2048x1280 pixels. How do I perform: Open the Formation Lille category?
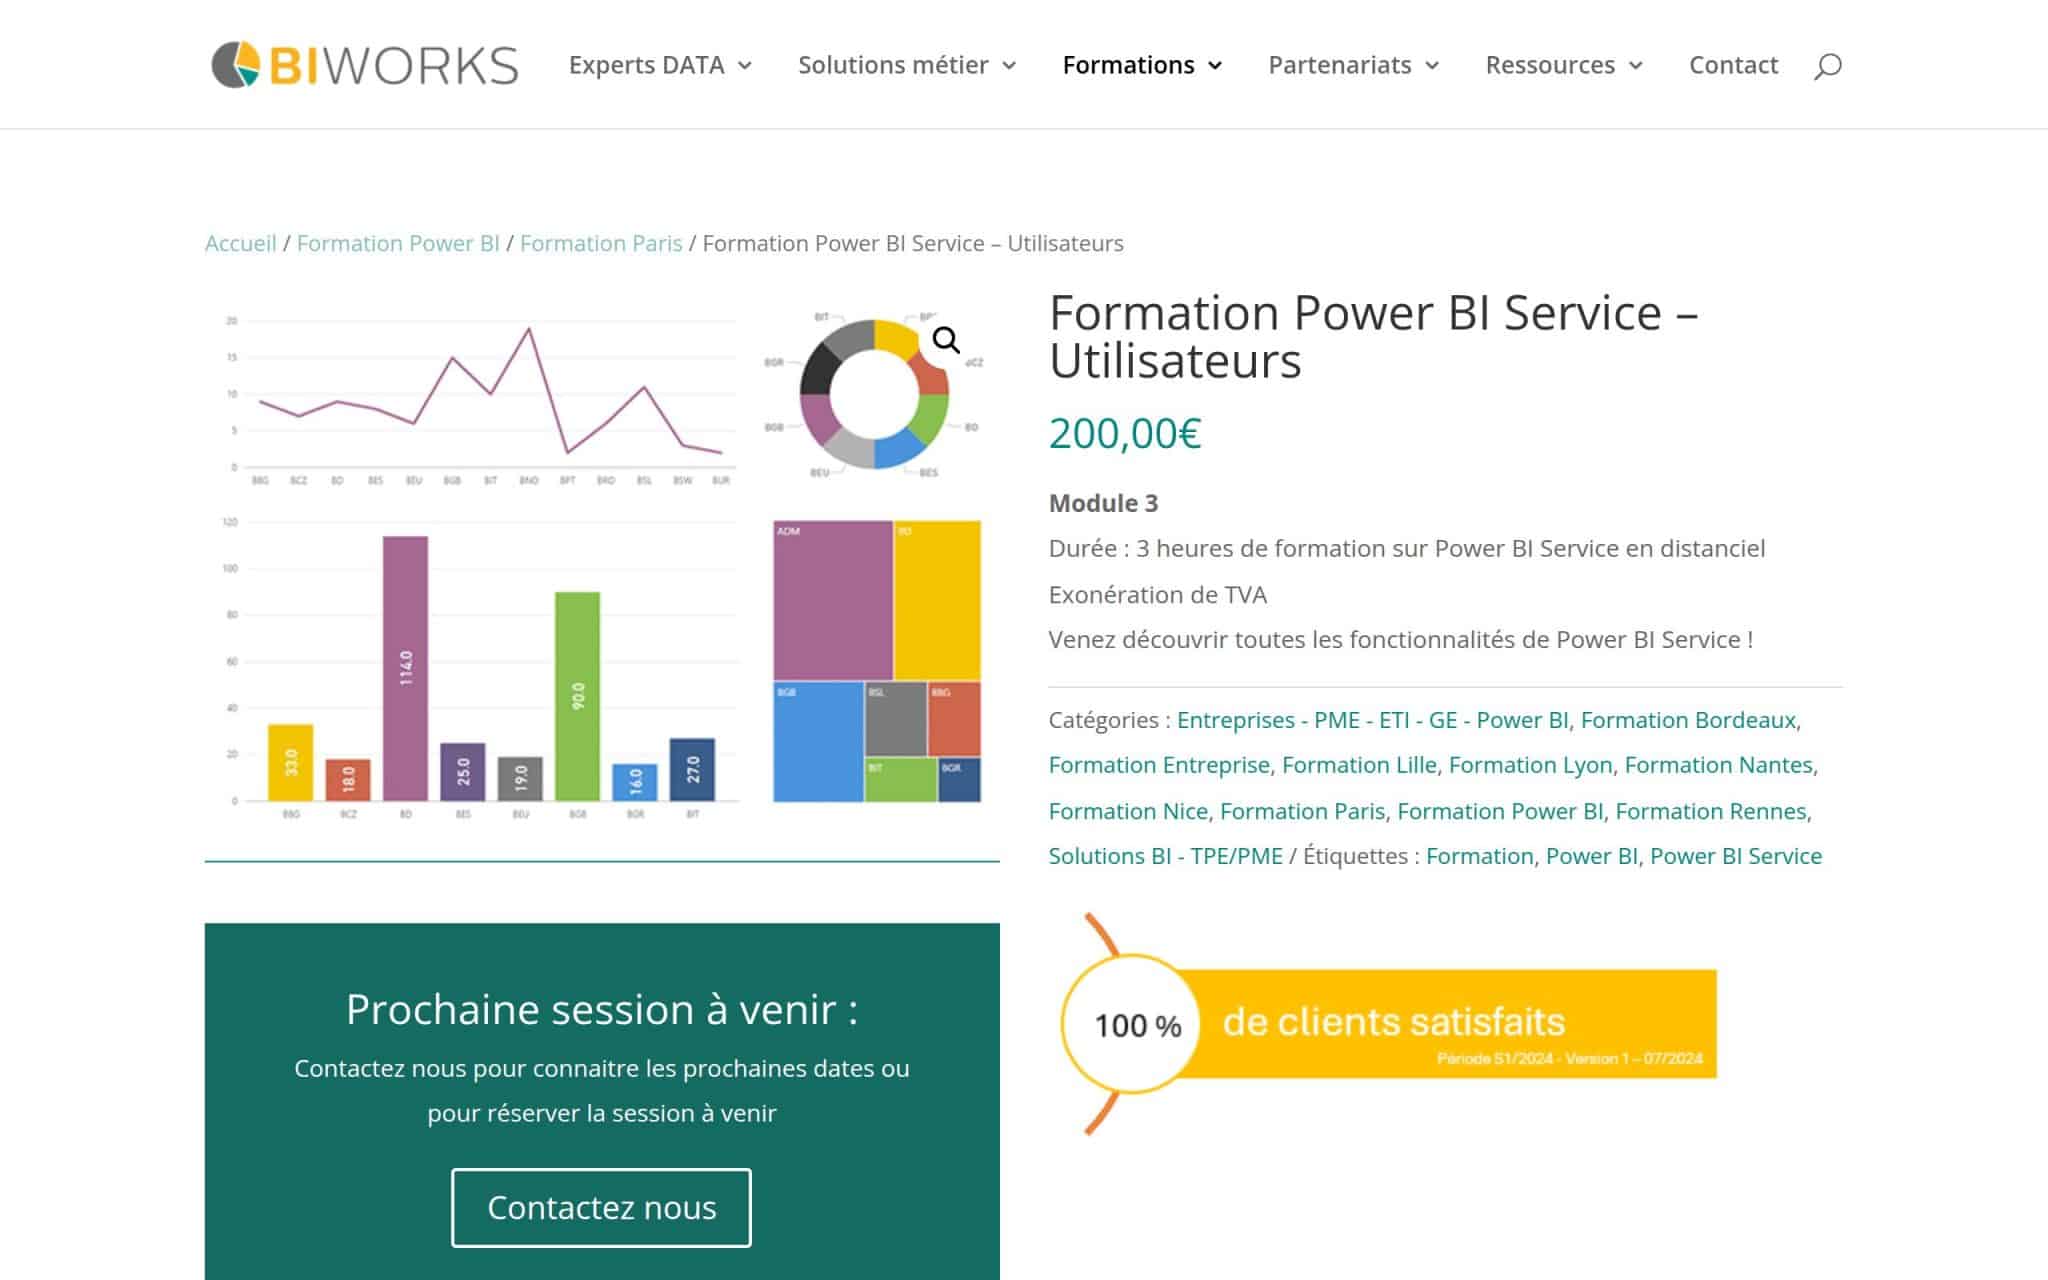coord(1359,765)
